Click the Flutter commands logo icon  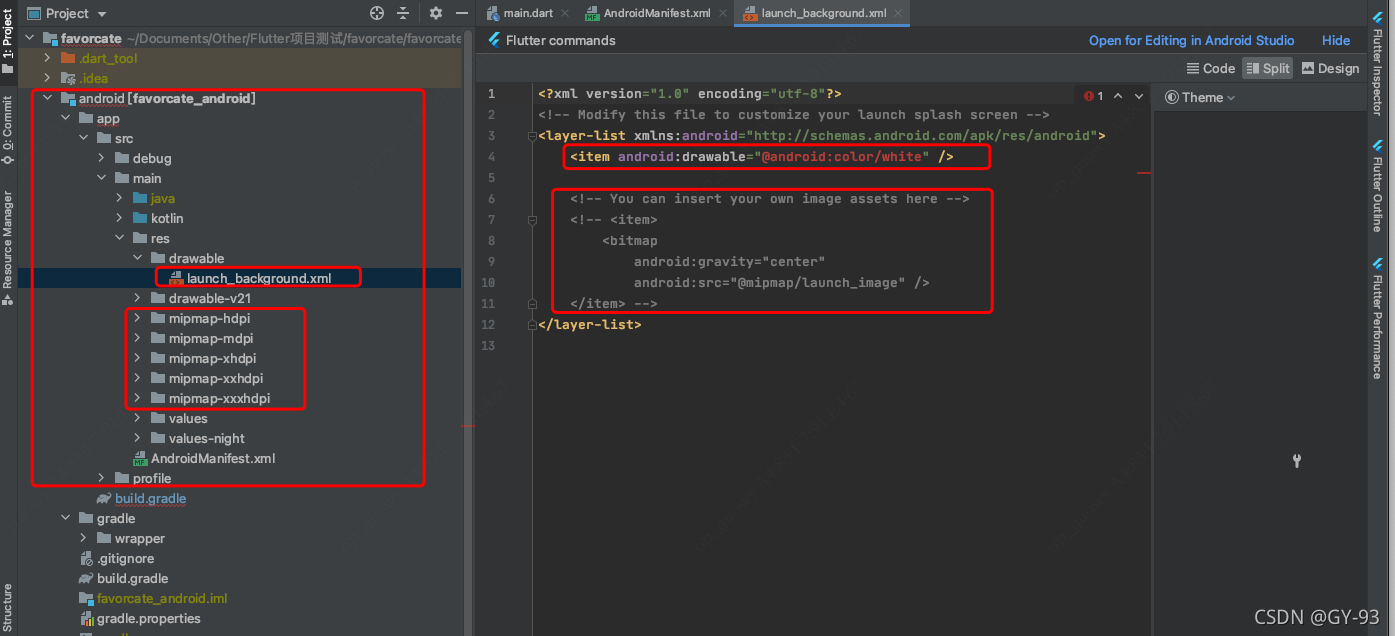tap(494, 40)
